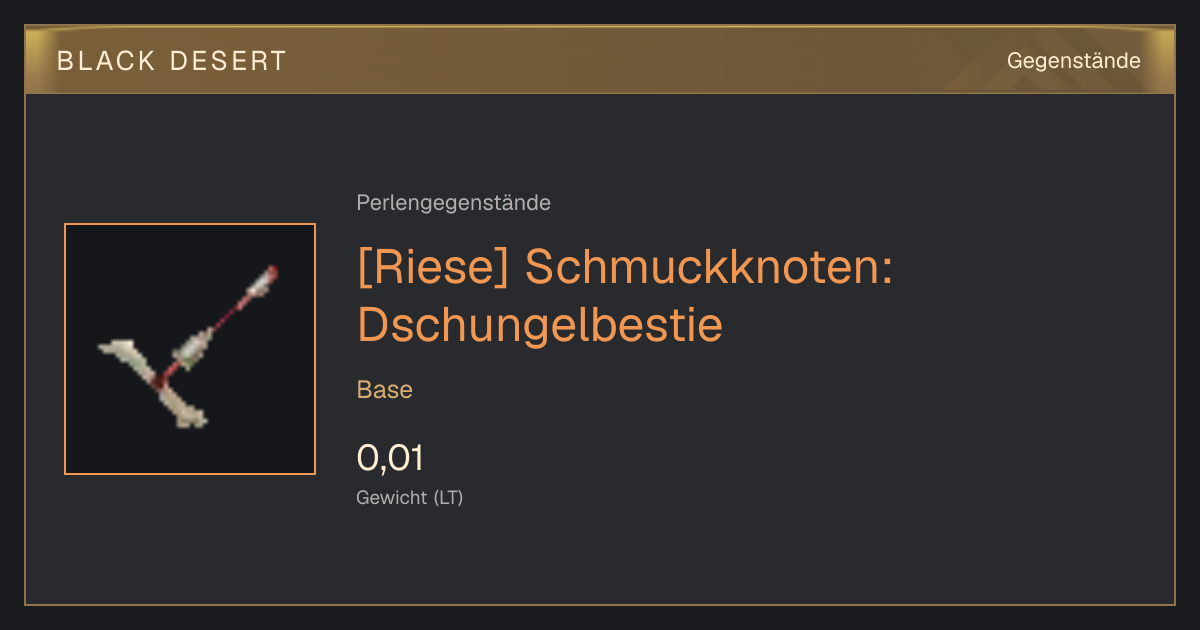Click the 0,01 weight value
This screenshot has width=1200, height=630.
(x=390, y=458)
